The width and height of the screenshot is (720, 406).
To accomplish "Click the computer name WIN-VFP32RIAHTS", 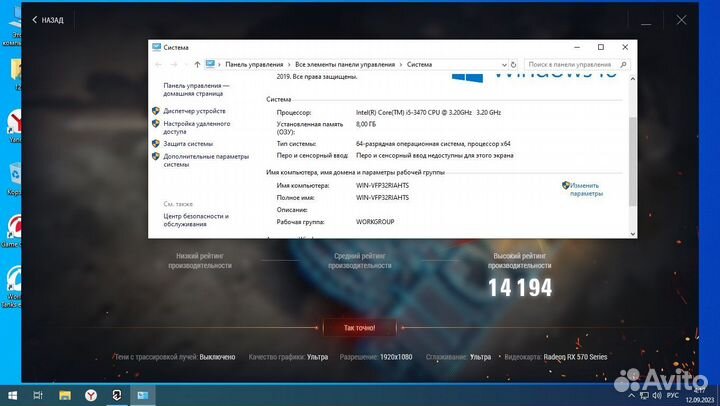I will coord(382,185).
